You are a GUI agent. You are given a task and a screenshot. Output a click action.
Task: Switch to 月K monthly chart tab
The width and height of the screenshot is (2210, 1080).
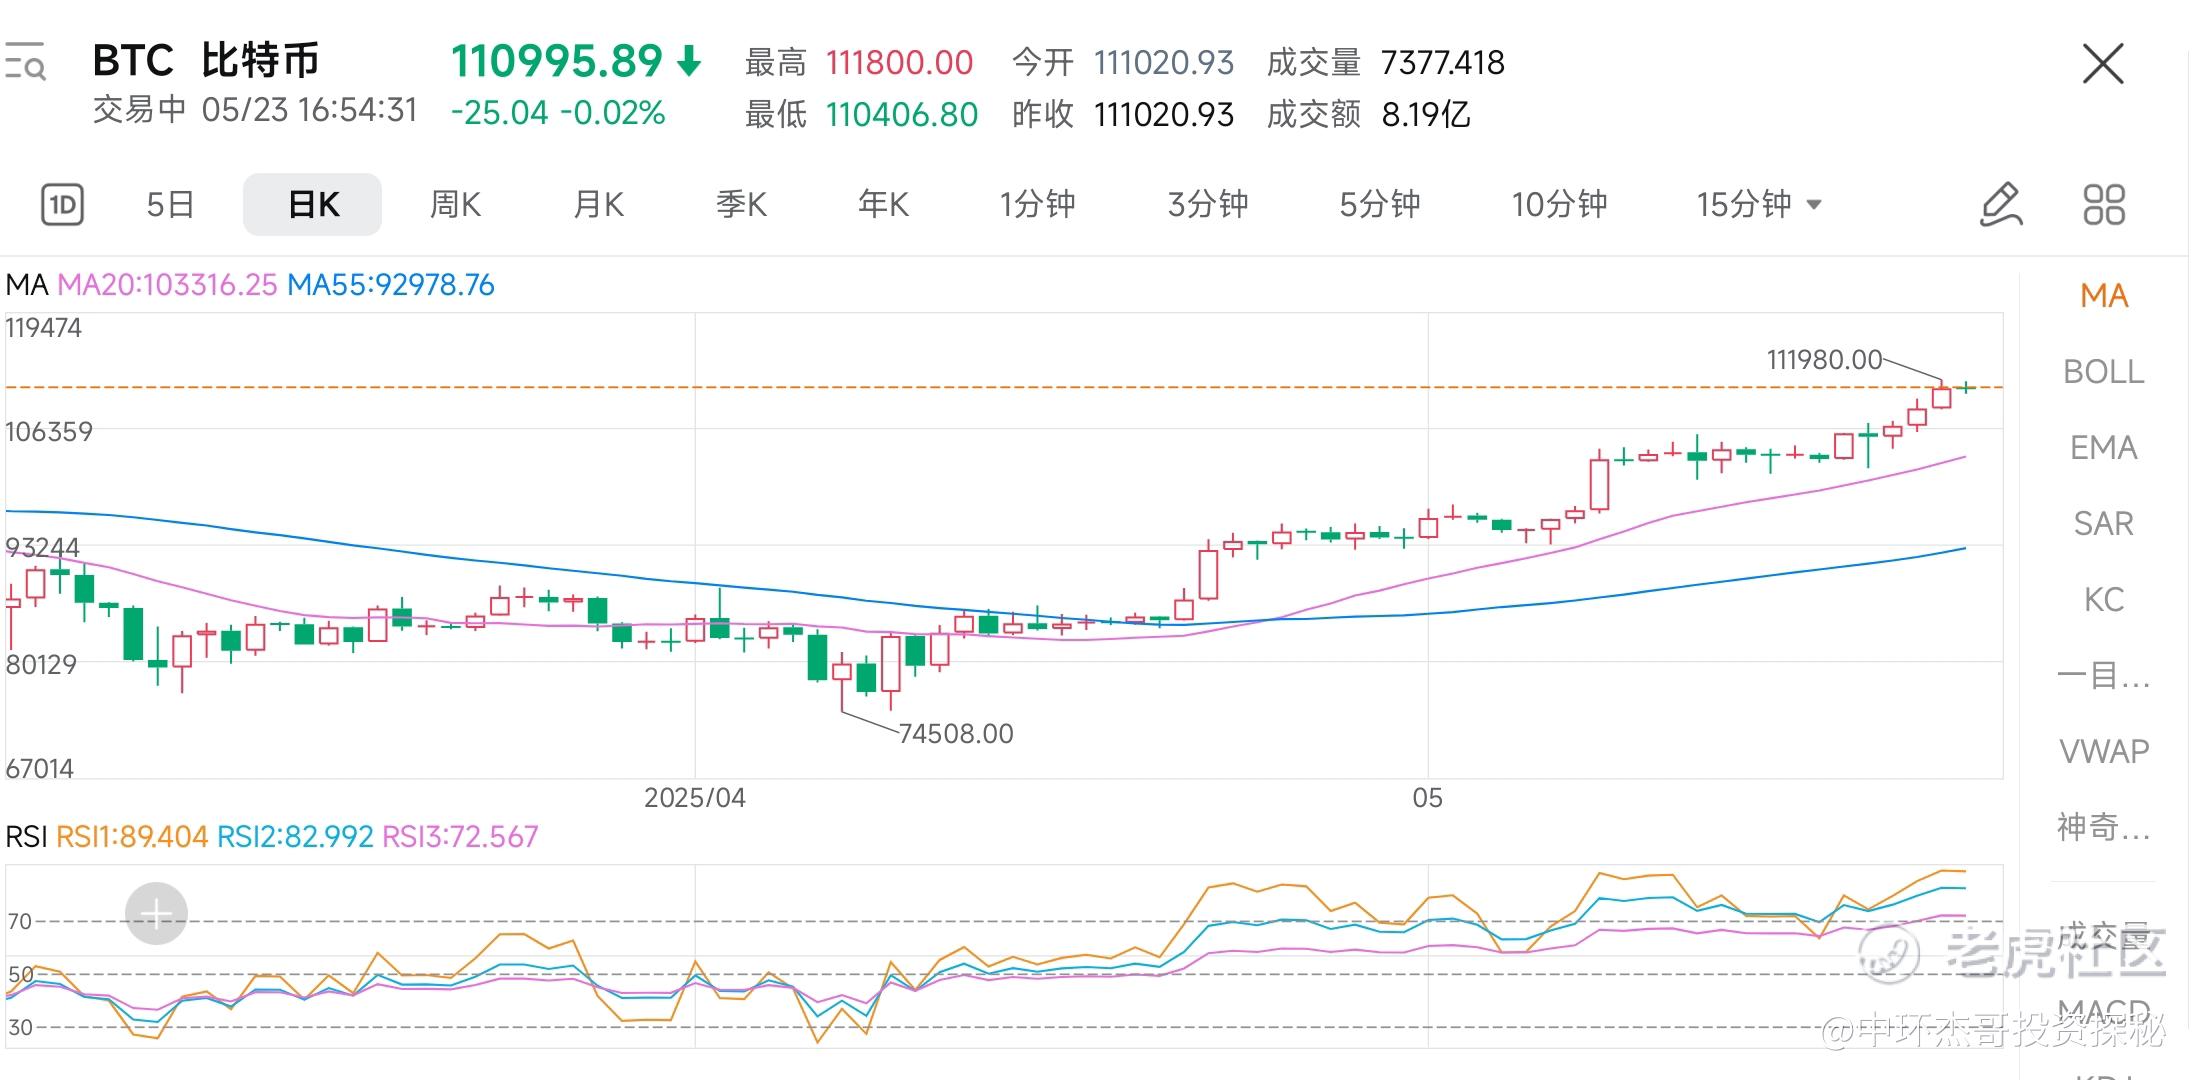pyautogui.click(x=598, y=205)
